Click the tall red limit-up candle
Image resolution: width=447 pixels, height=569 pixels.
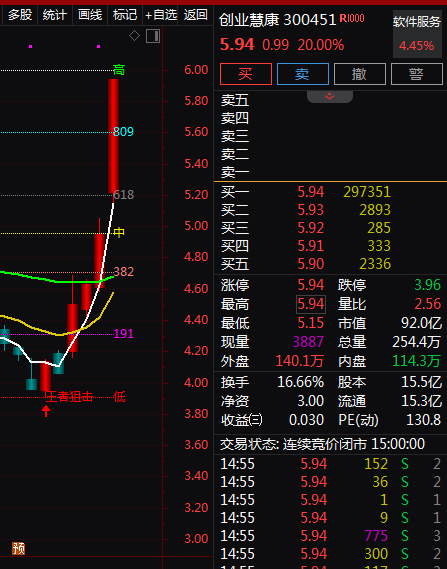[114, 136]
